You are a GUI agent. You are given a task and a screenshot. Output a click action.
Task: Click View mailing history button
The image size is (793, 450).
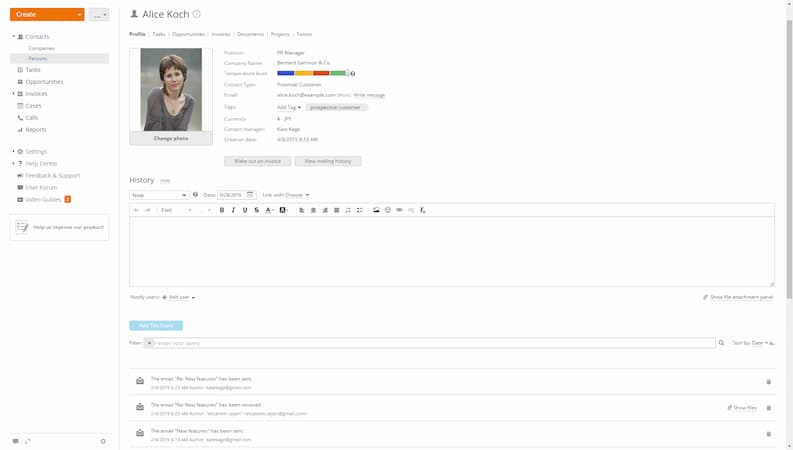tap(328, 161)
